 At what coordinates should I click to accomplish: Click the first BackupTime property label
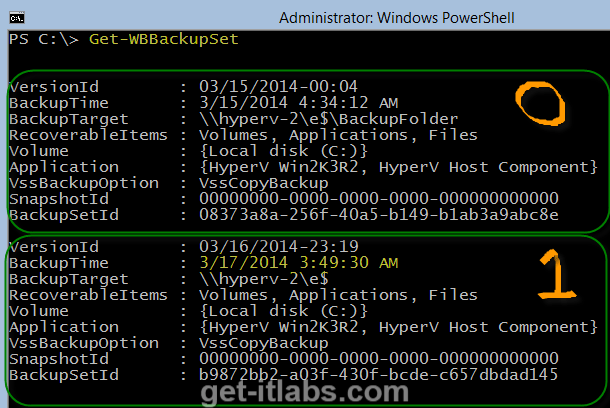tap(59, 103)
